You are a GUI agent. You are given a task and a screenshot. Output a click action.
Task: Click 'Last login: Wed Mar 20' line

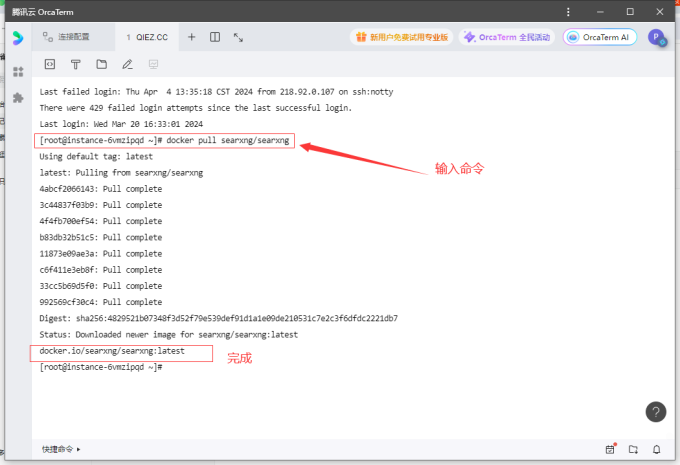pyautogui.click(x=121, y=124)
